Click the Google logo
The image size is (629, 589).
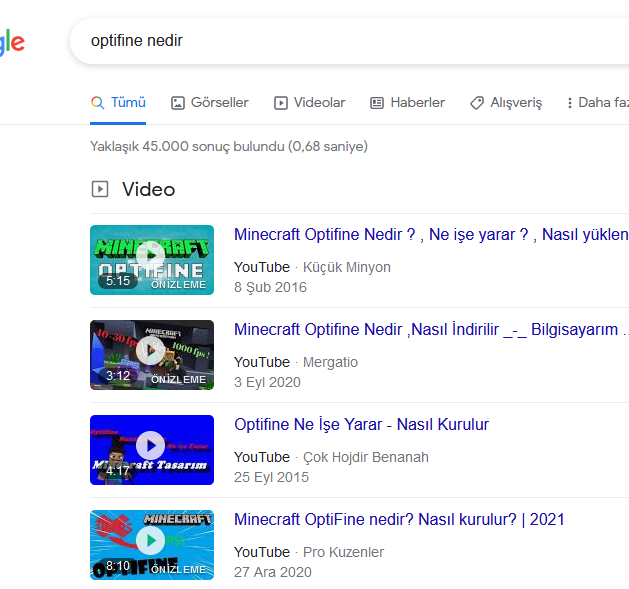tap(12, 43)
